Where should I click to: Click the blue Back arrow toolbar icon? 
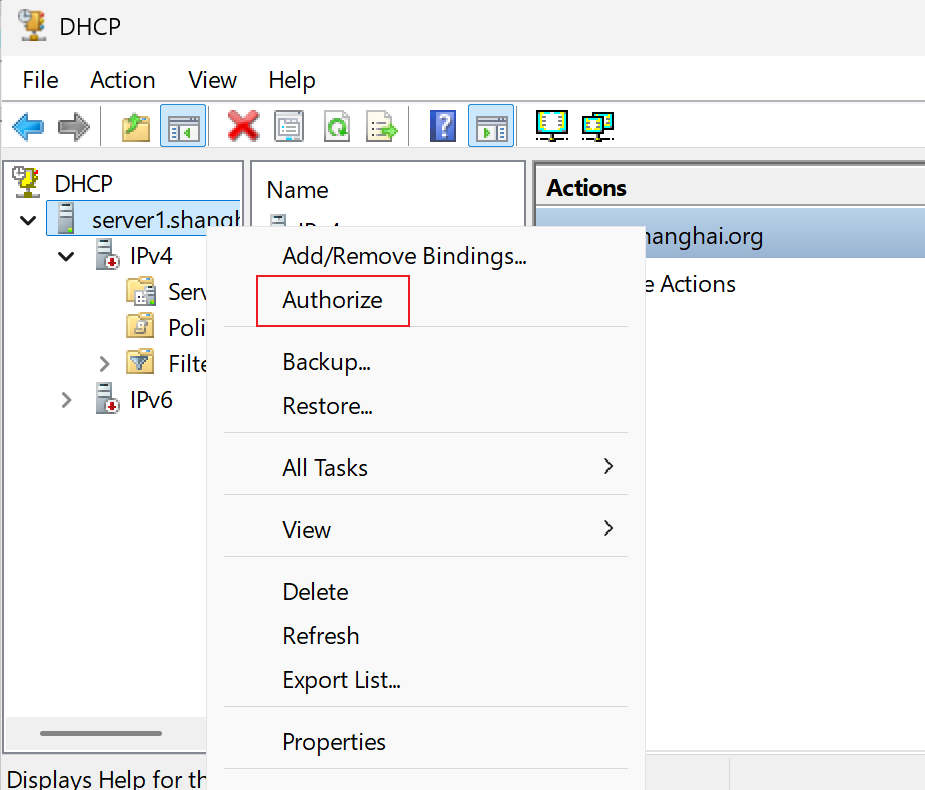28,126
